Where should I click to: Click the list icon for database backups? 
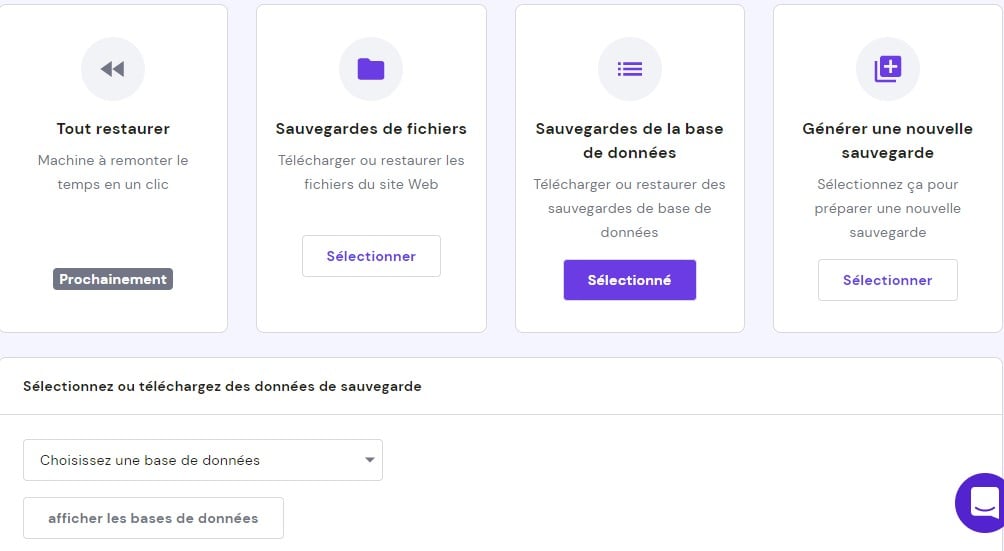629,69
